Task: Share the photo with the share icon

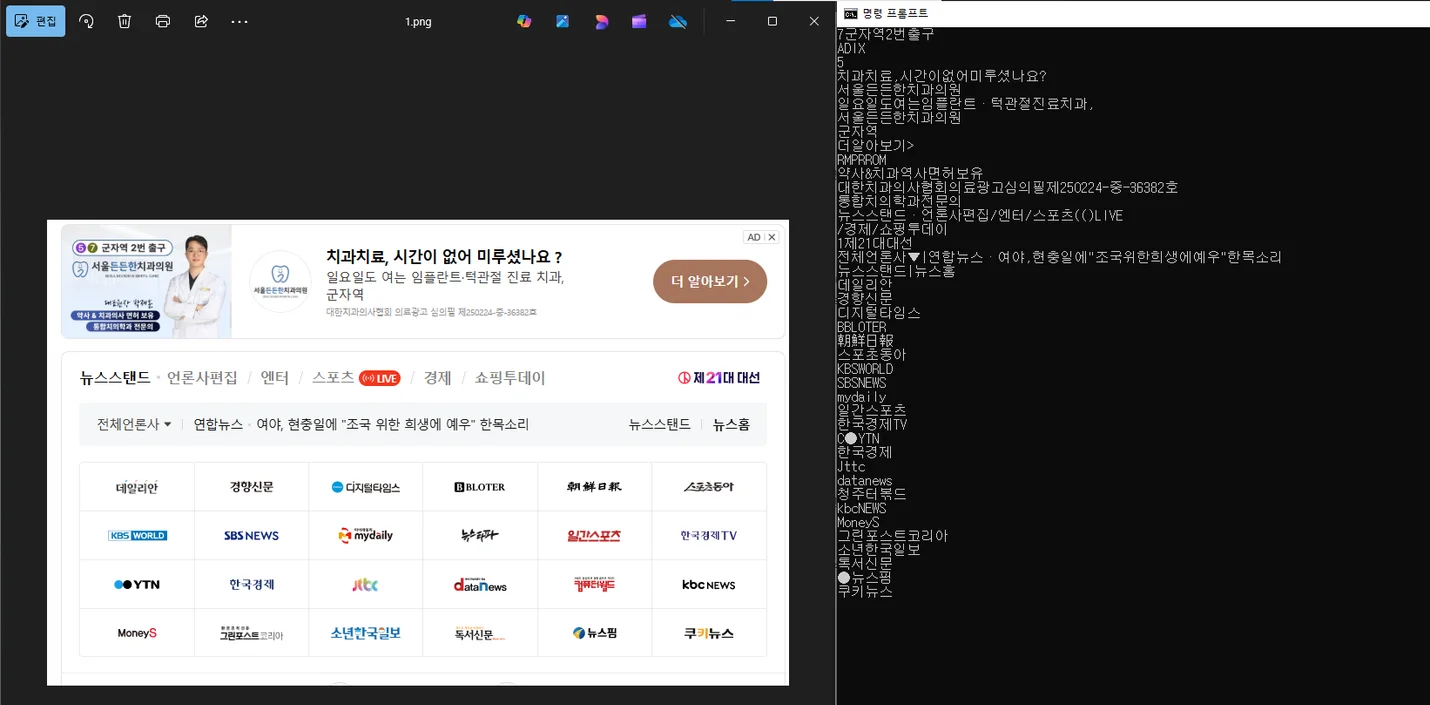Action: click(x=201, y=21)
